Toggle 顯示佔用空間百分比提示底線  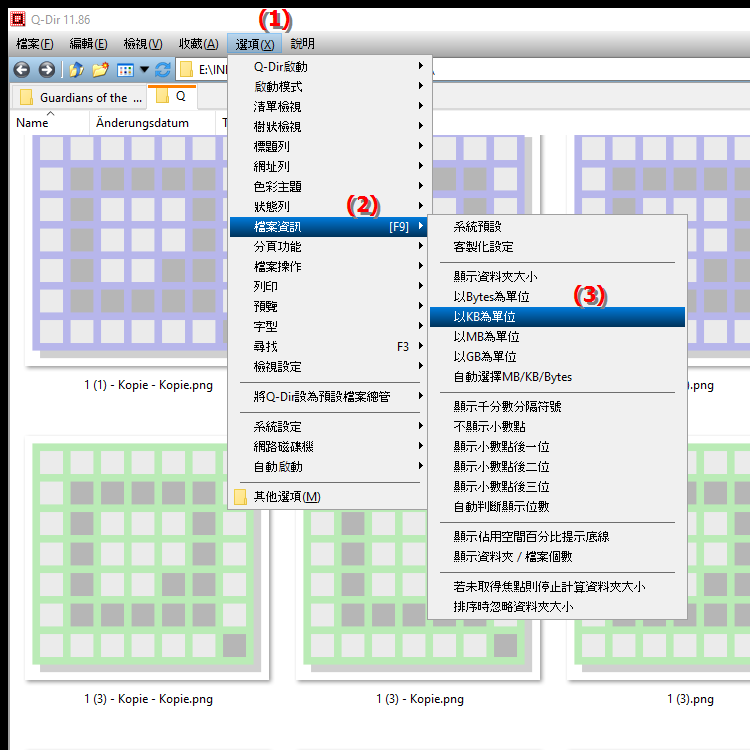[557, 537]
